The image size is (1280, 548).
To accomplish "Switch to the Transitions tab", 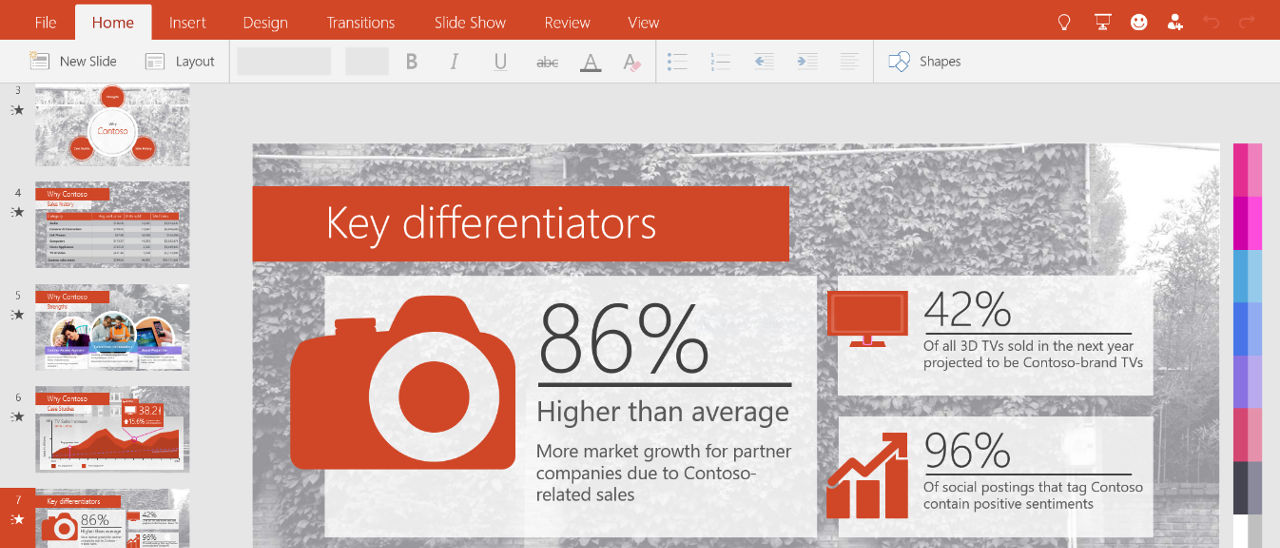I will point(360,22).
